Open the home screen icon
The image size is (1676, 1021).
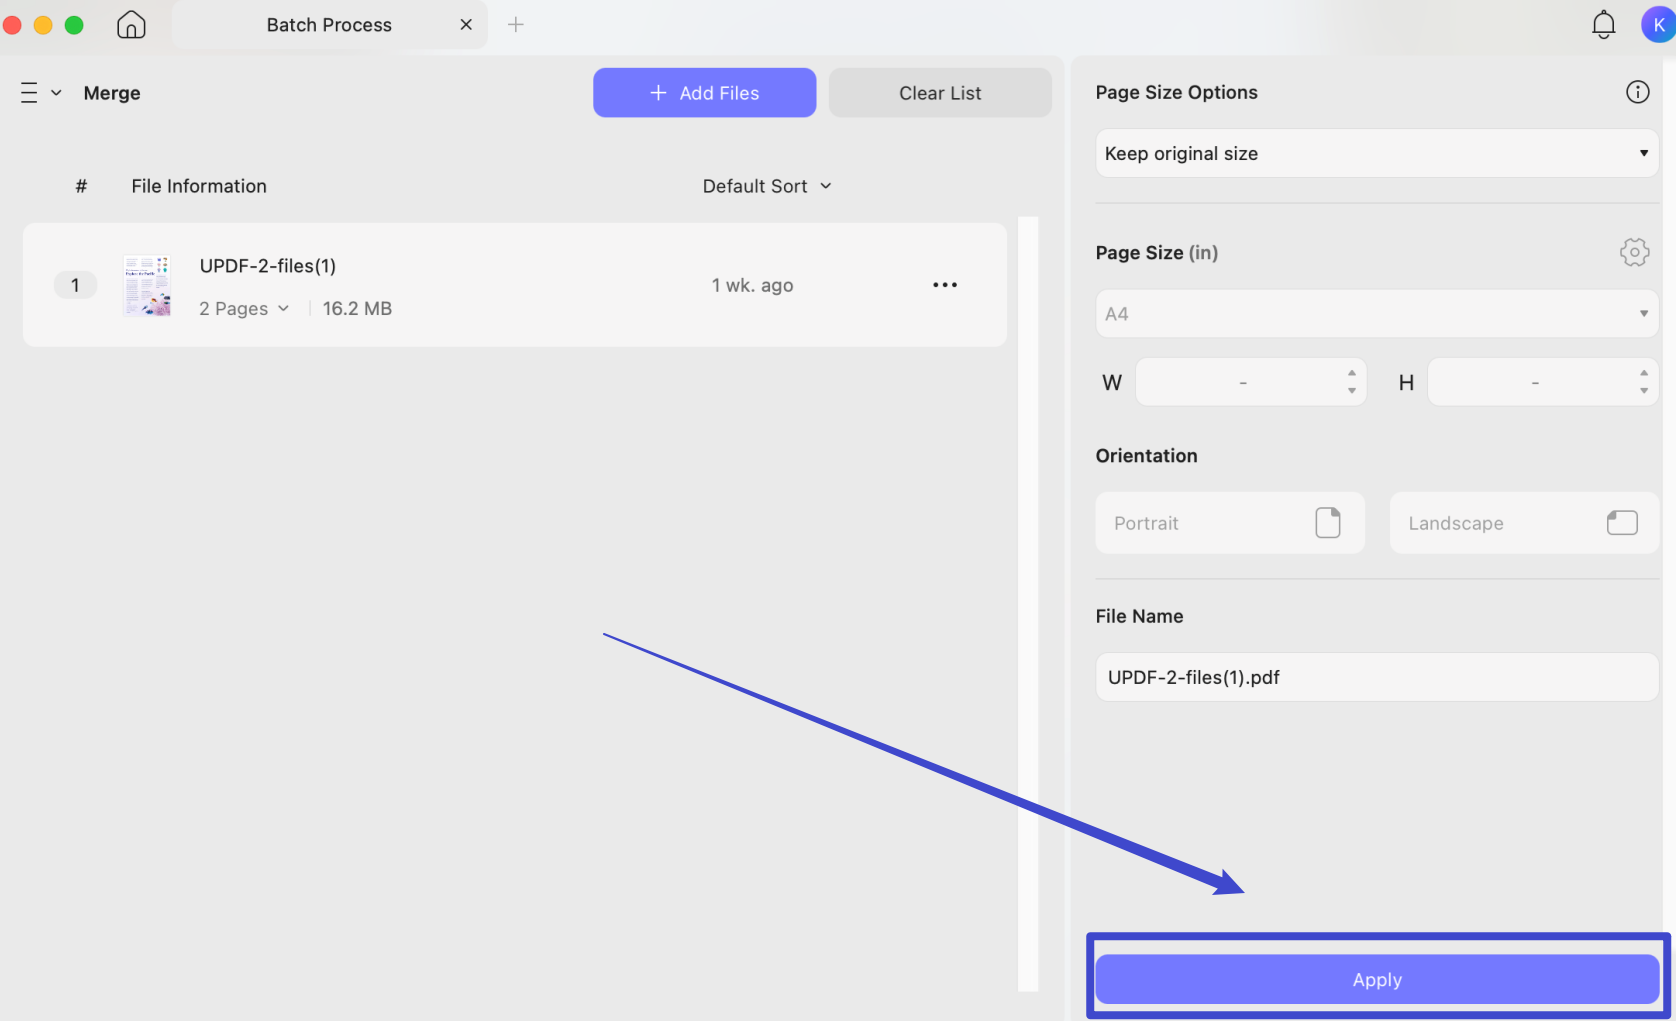coord(131,25)
